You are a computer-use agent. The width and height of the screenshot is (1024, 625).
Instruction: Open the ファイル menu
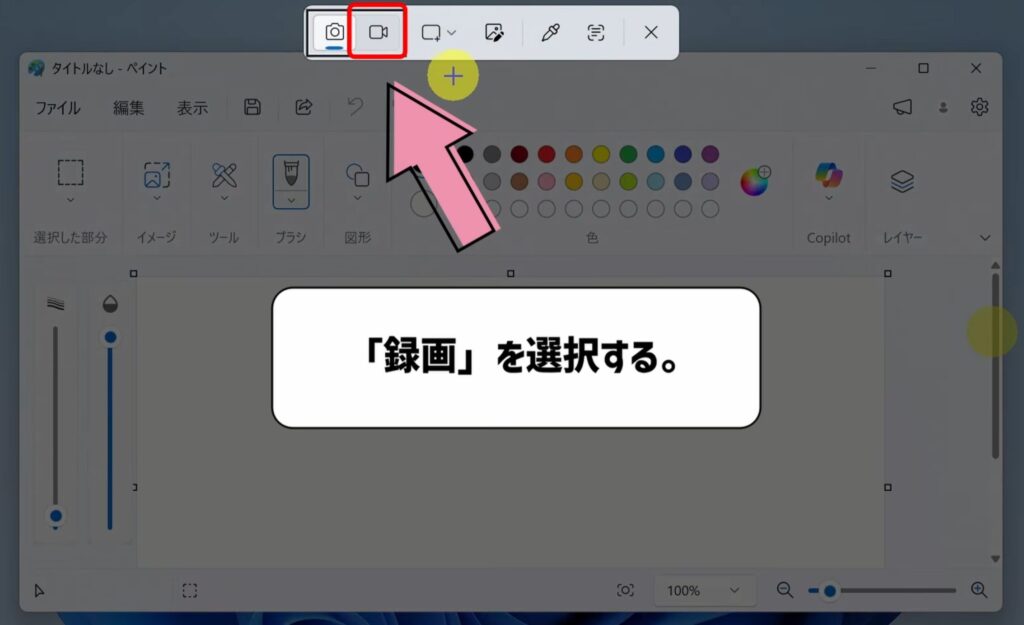(x=57, y=107)
